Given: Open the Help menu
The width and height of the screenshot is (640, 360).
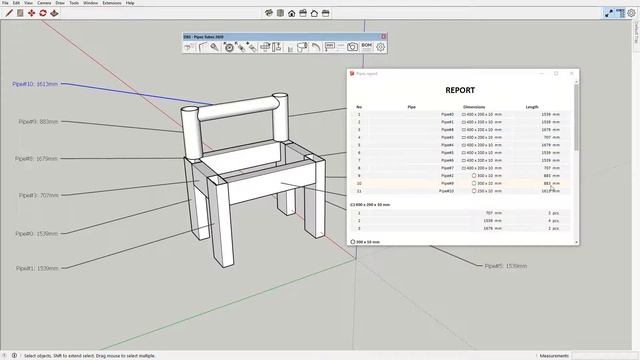Looking at the screenshot, I should point(130,3).
